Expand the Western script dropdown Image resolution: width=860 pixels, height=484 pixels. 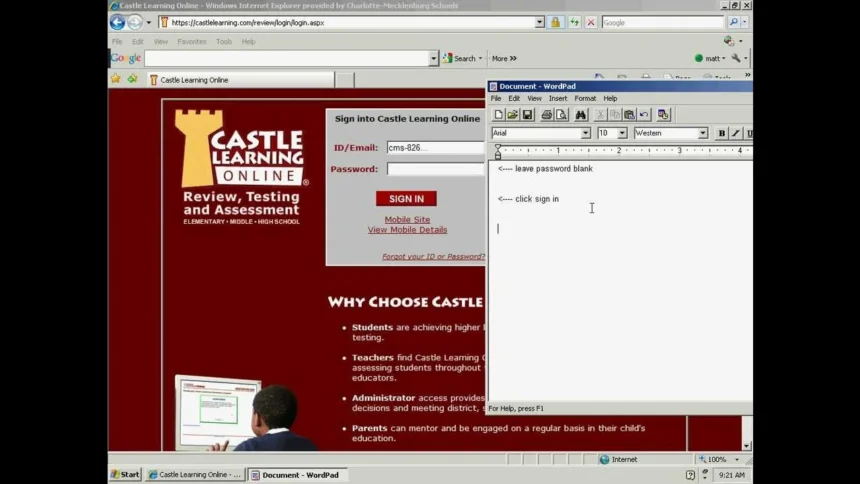click(x=702, y=133)
